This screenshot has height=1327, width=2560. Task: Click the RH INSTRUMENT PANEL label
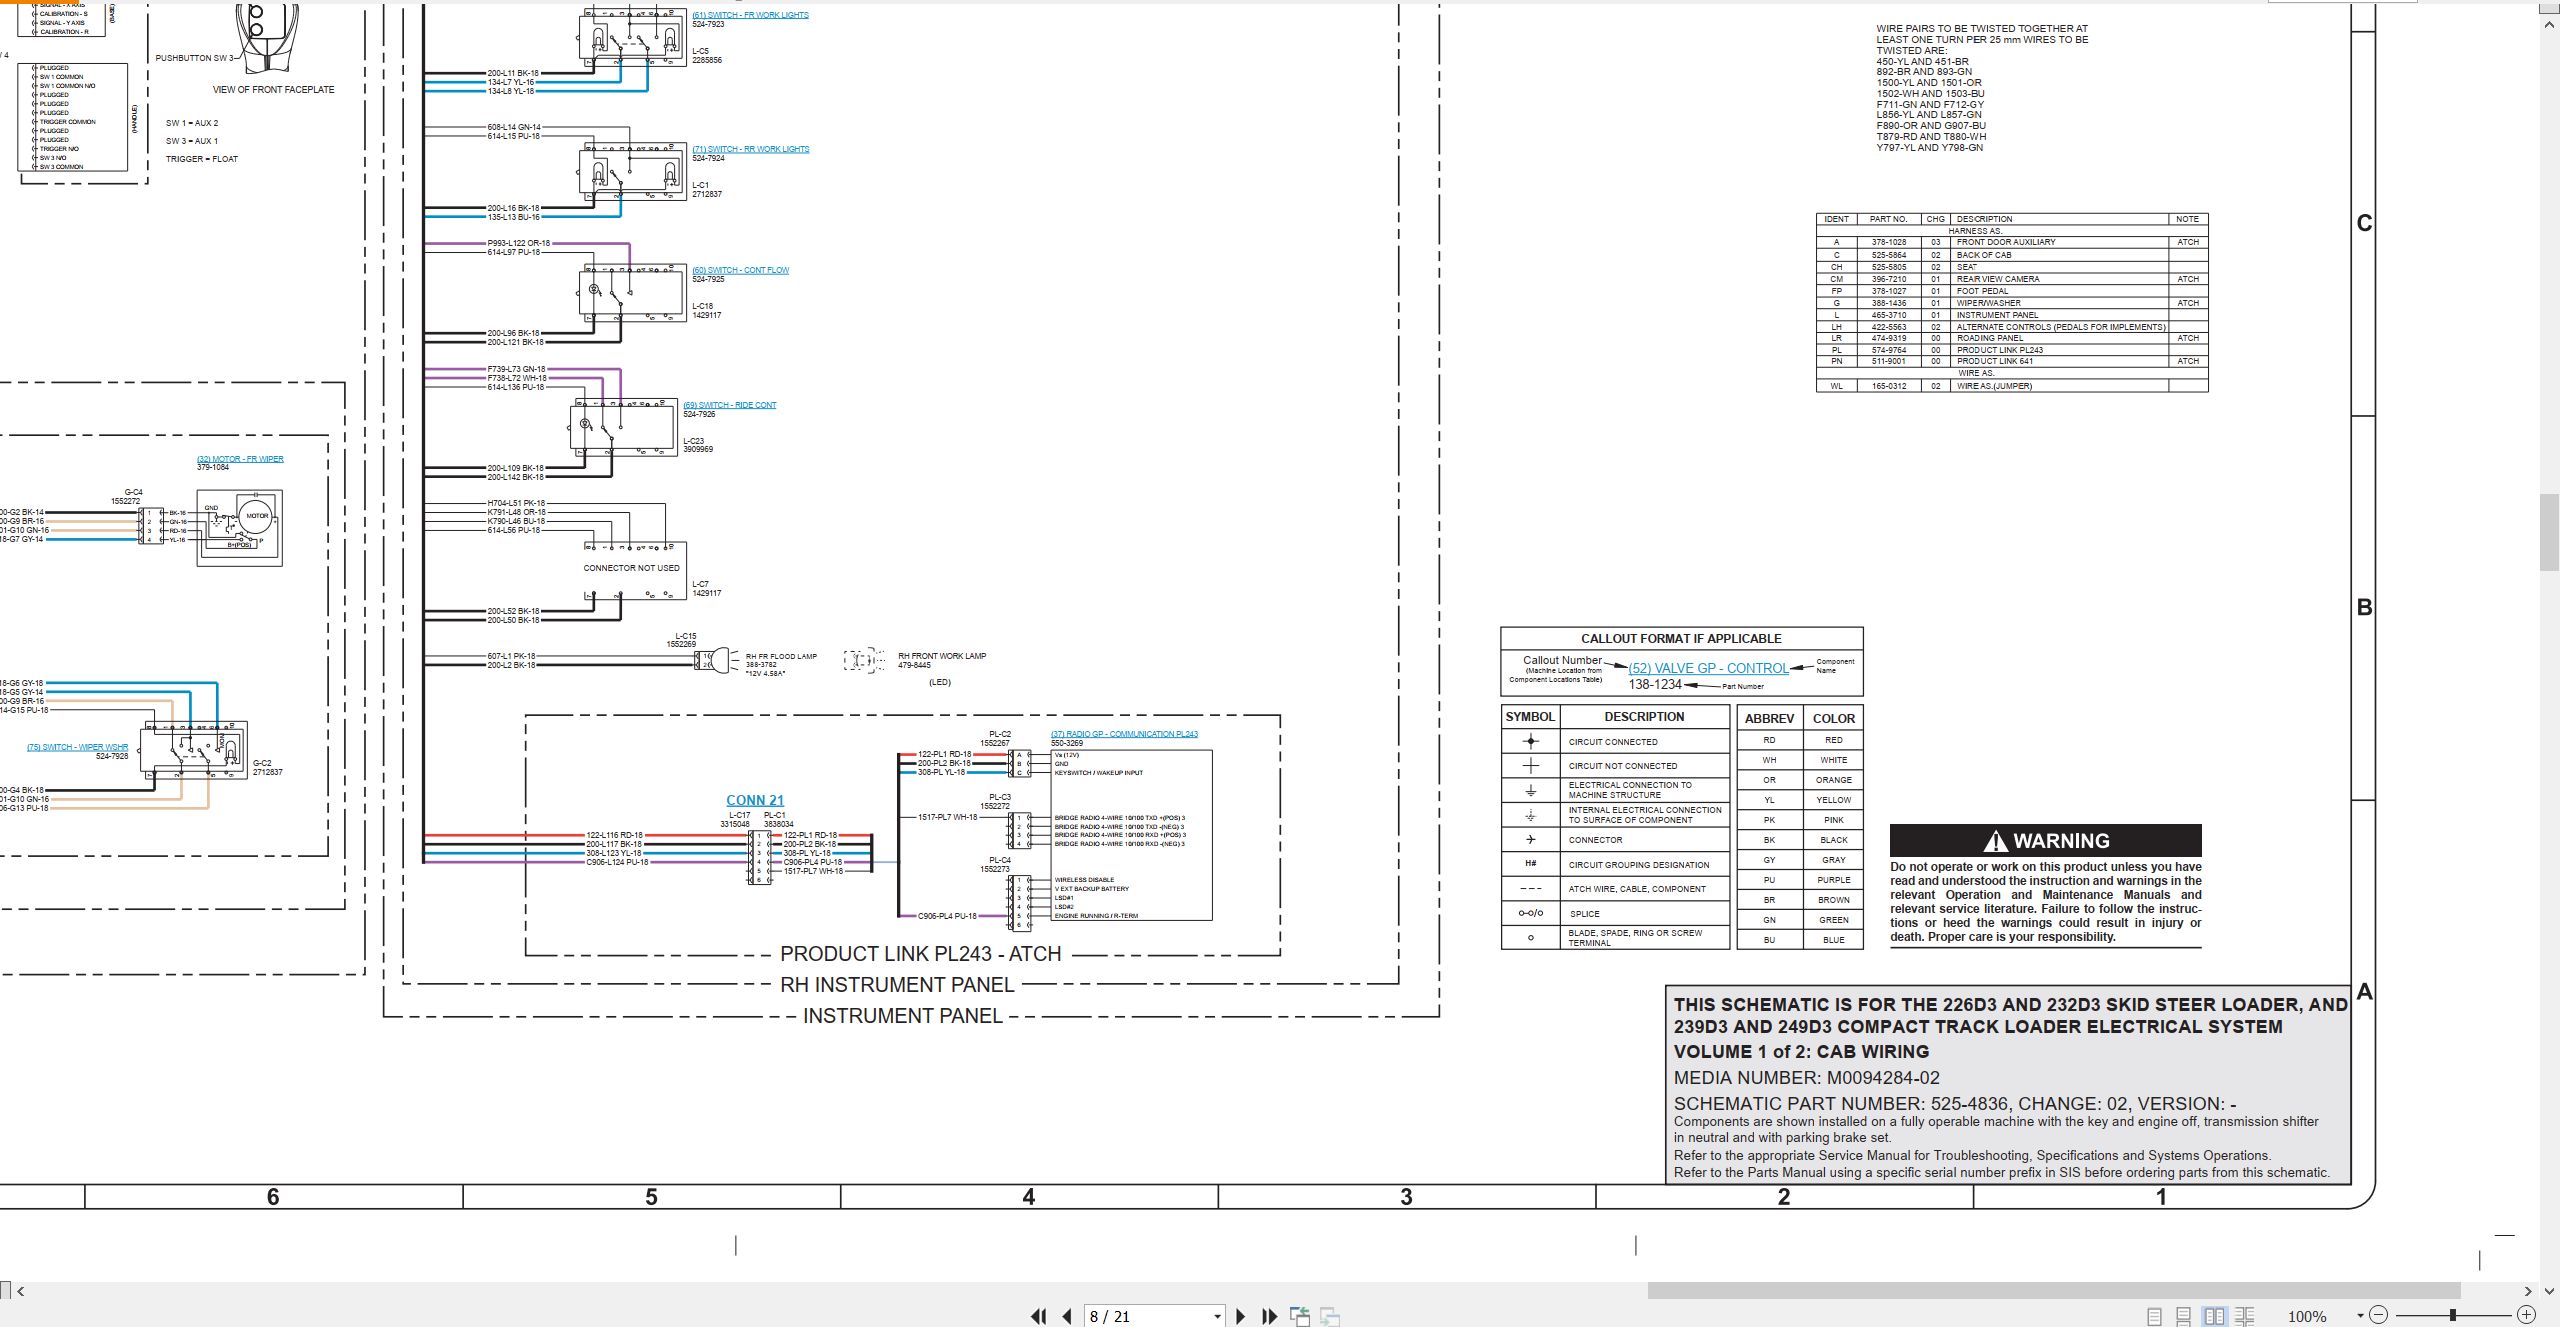[x=897, y=985]
